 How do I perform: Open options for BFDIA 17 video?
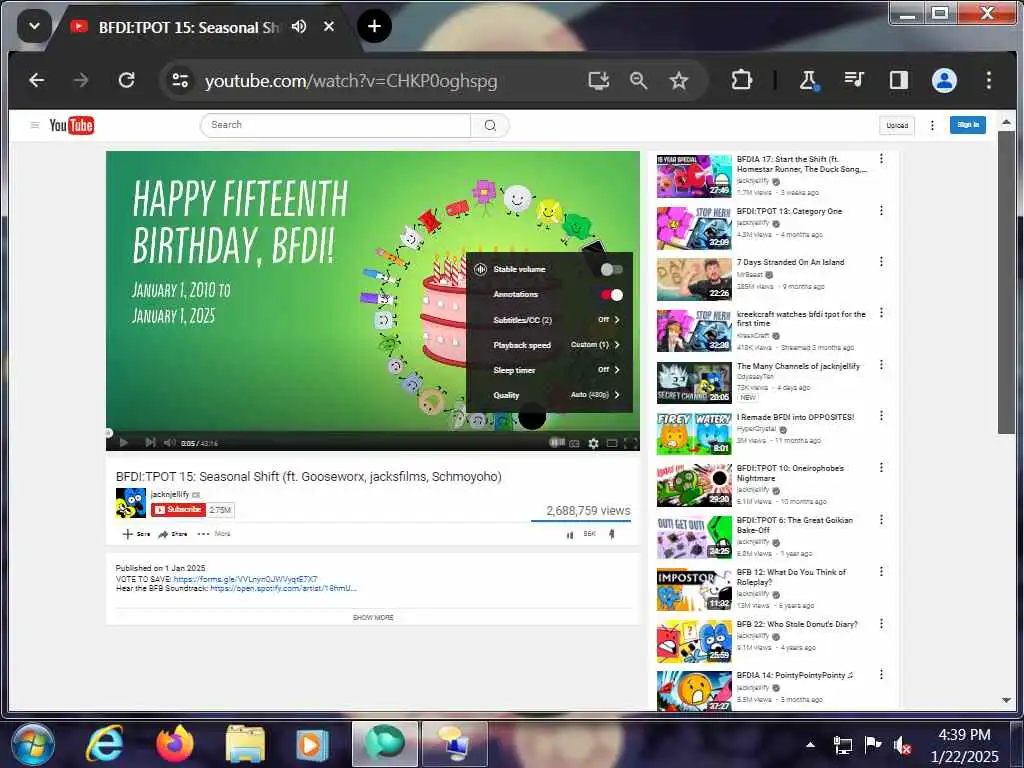[x=881, y=159]
